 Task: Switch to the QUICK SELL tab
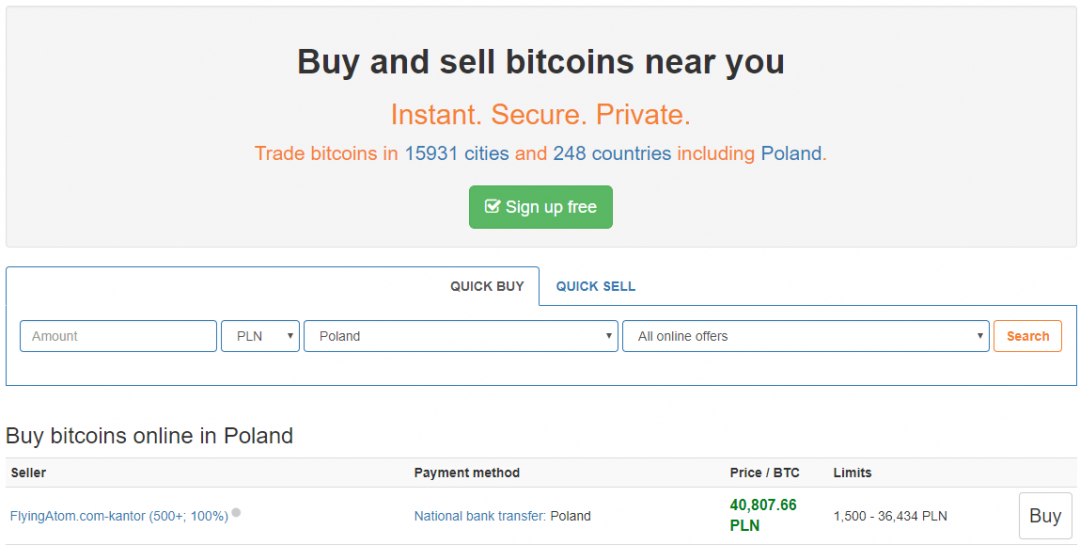595,286
